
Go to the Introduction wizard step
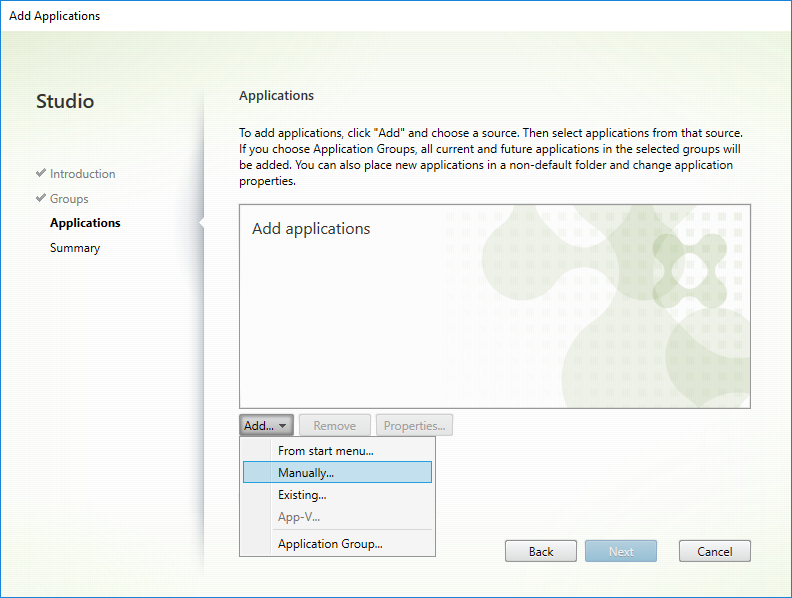pyautogui.click(x=82, y=174)
